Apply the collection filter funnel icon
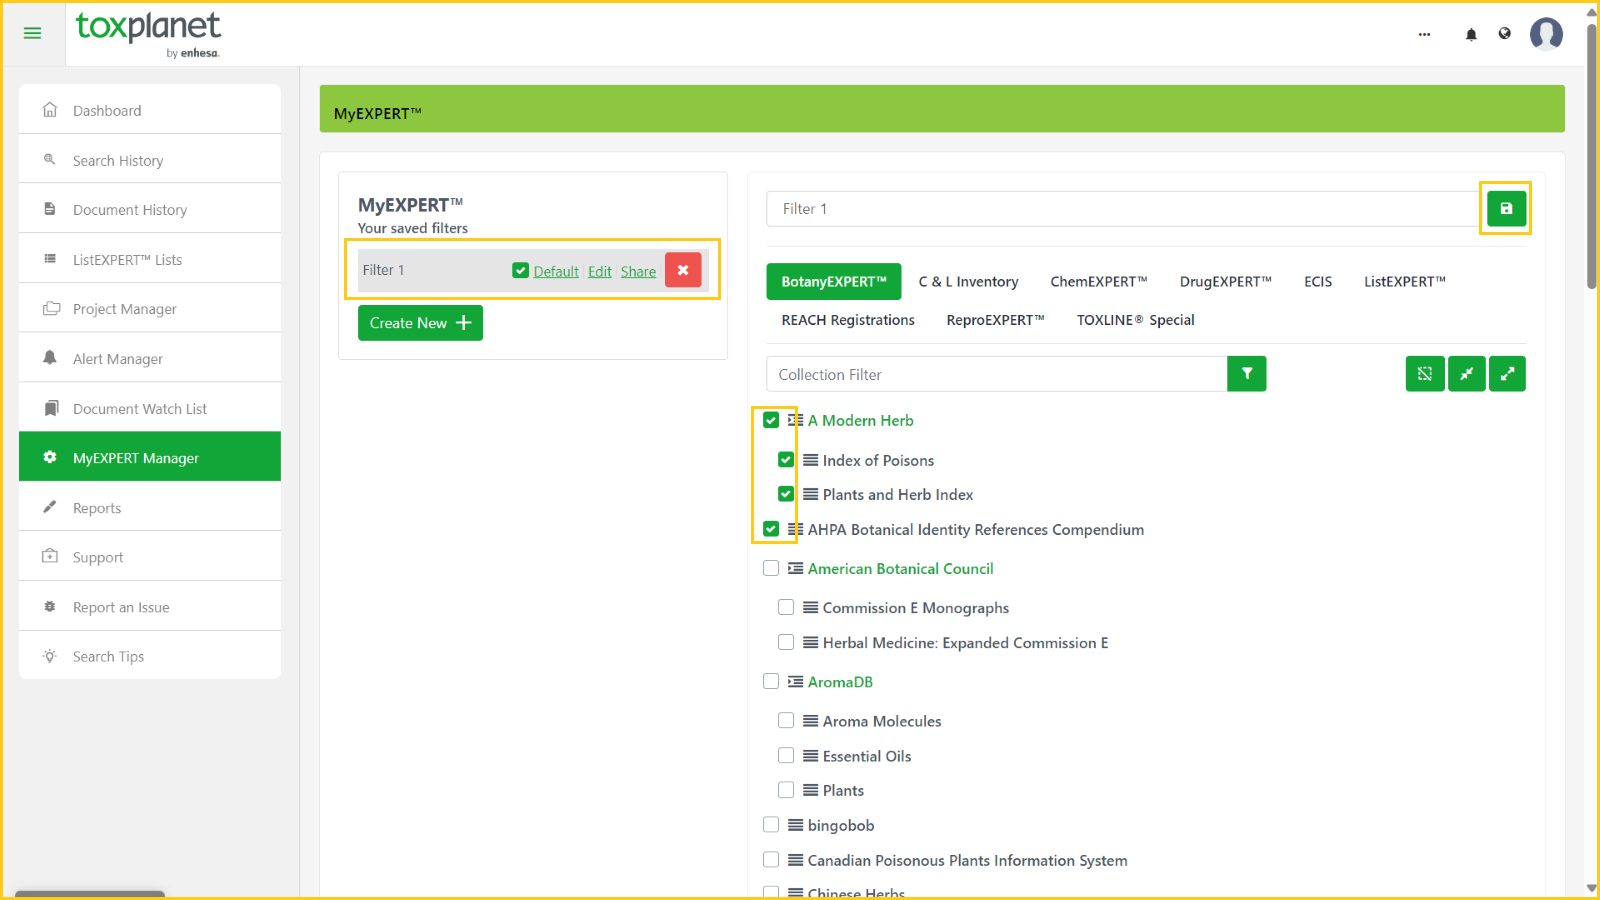1600x900 pixels. (1247, 374)
